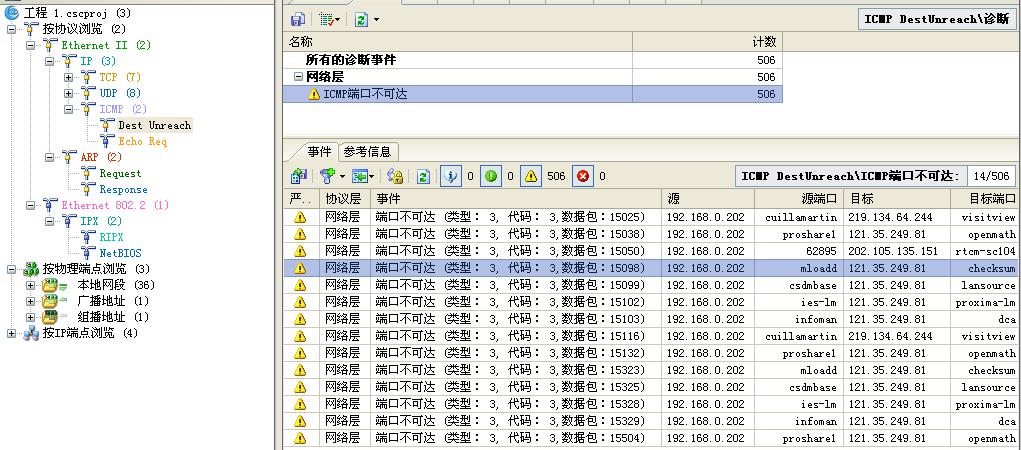Collapse the Ethernet II tree node
The height and width of the screenshot is (450, 1021).
[x=31, y=46]
